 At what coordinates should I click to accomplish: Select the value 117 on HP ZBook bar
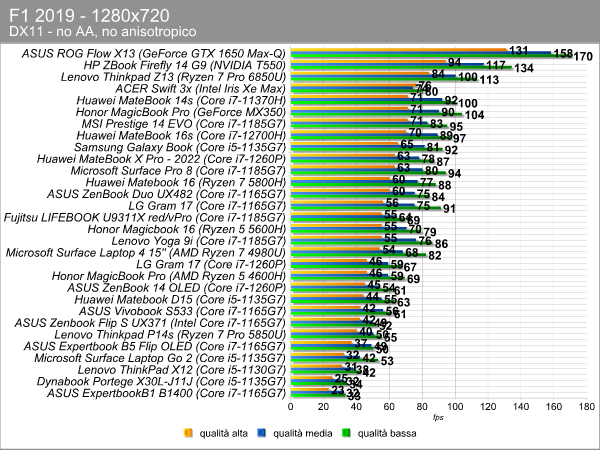pos(496,65)
